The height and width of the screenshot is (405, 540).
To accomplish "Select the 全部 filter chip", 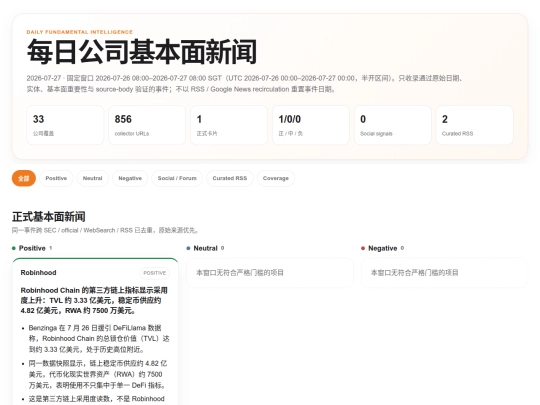I will coord(24,178).
